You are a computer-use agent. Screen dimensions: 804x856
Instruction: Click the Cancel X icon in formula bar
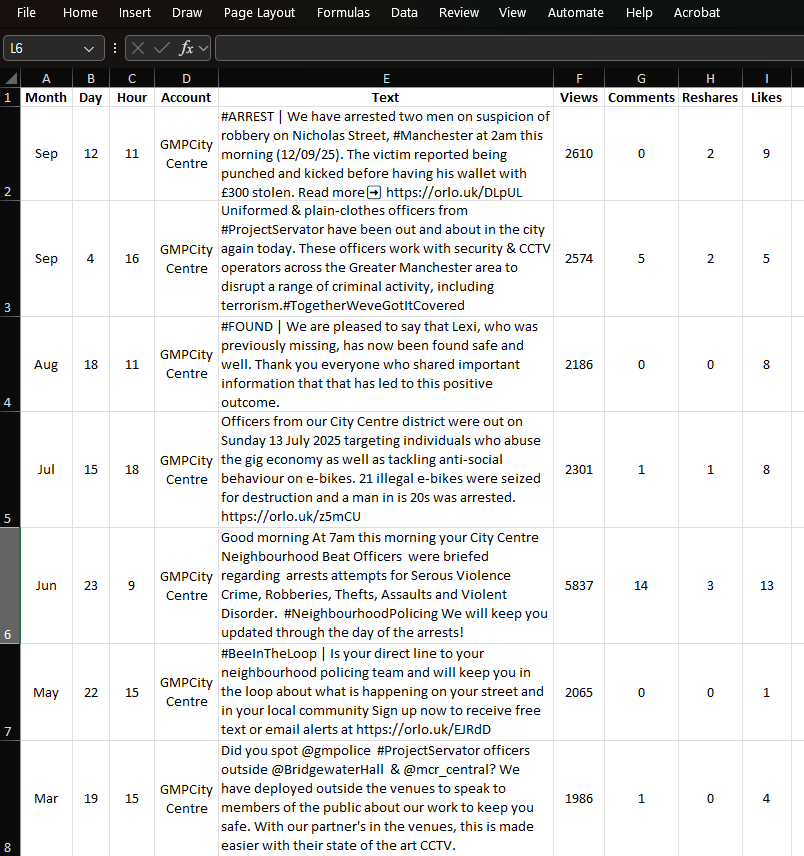(138, 48)
